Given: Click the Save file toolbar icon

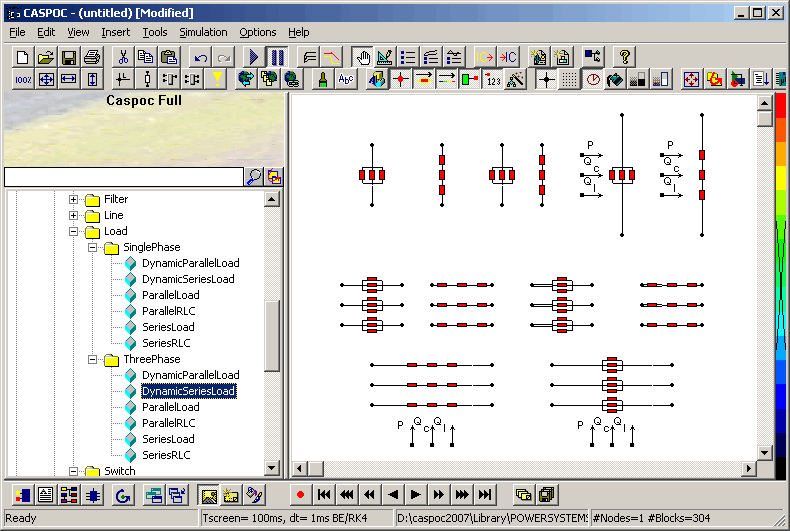Looking at the screenshot, I should click(x=69, y=58).
